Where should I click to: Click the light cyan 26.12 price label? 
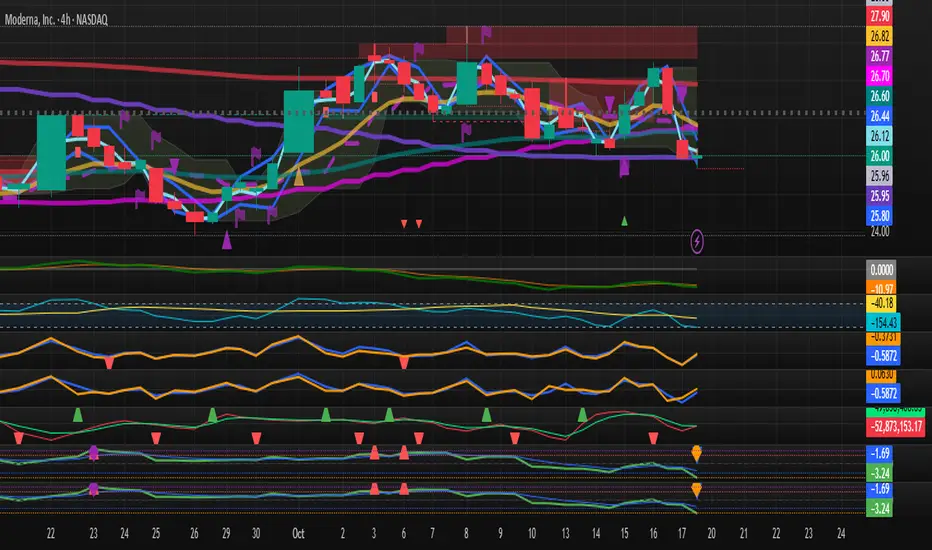880,136
